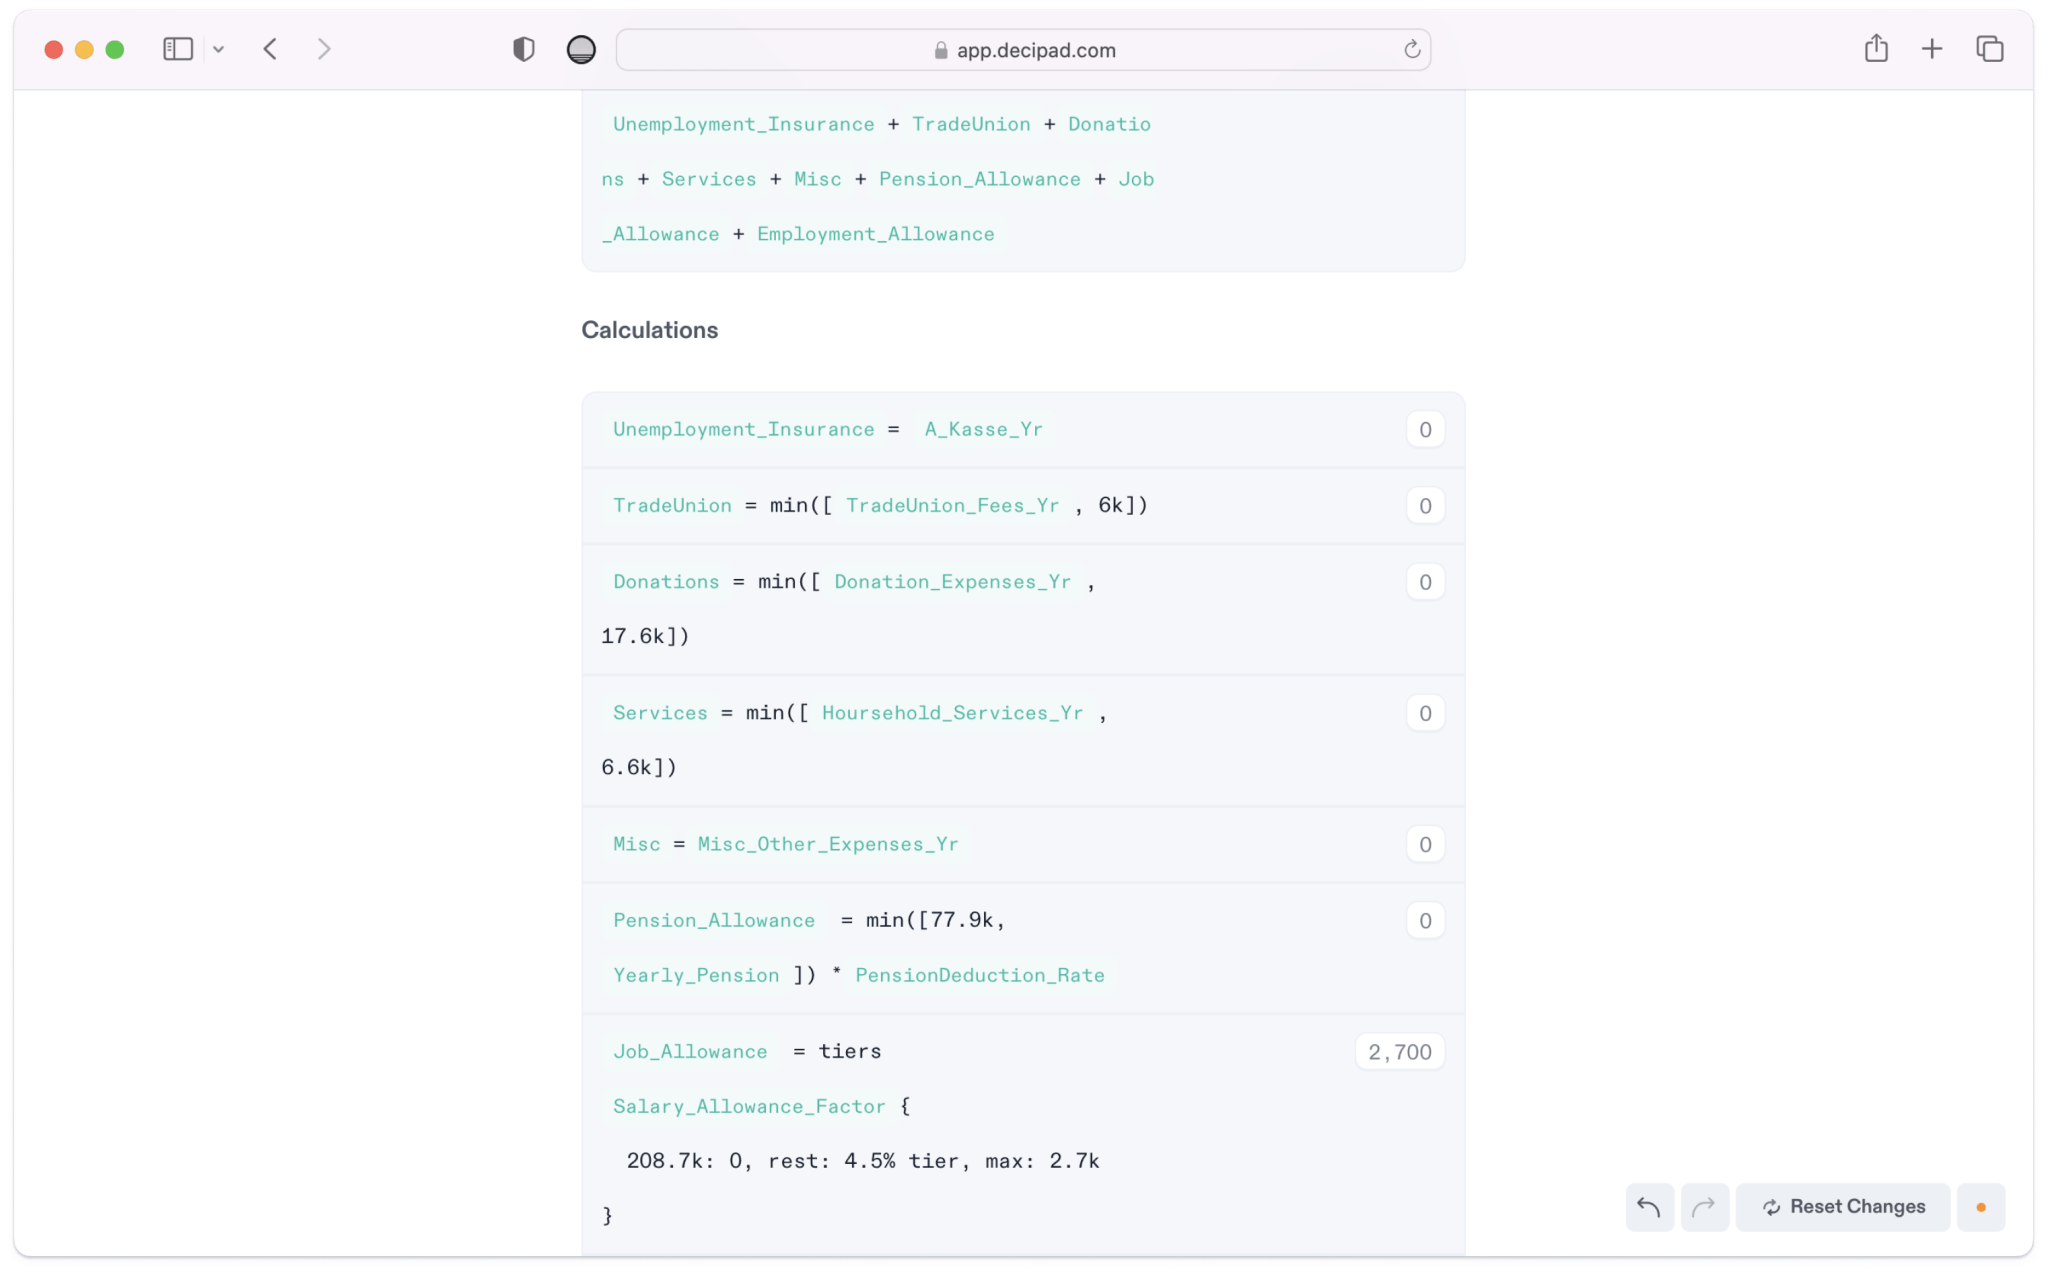
Task: Click the A_Kasse_Yr variable reference
Action: 983,429
